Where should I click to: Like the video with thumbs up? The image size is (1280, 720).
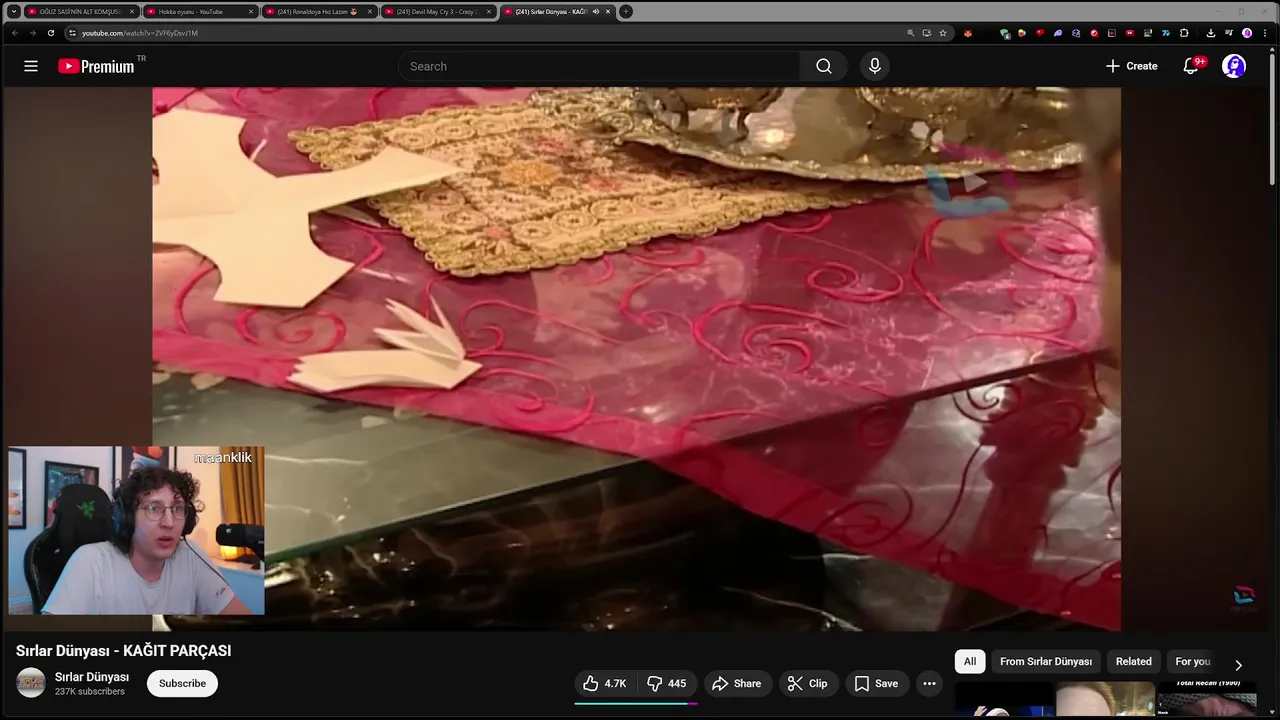coord(604,683)
